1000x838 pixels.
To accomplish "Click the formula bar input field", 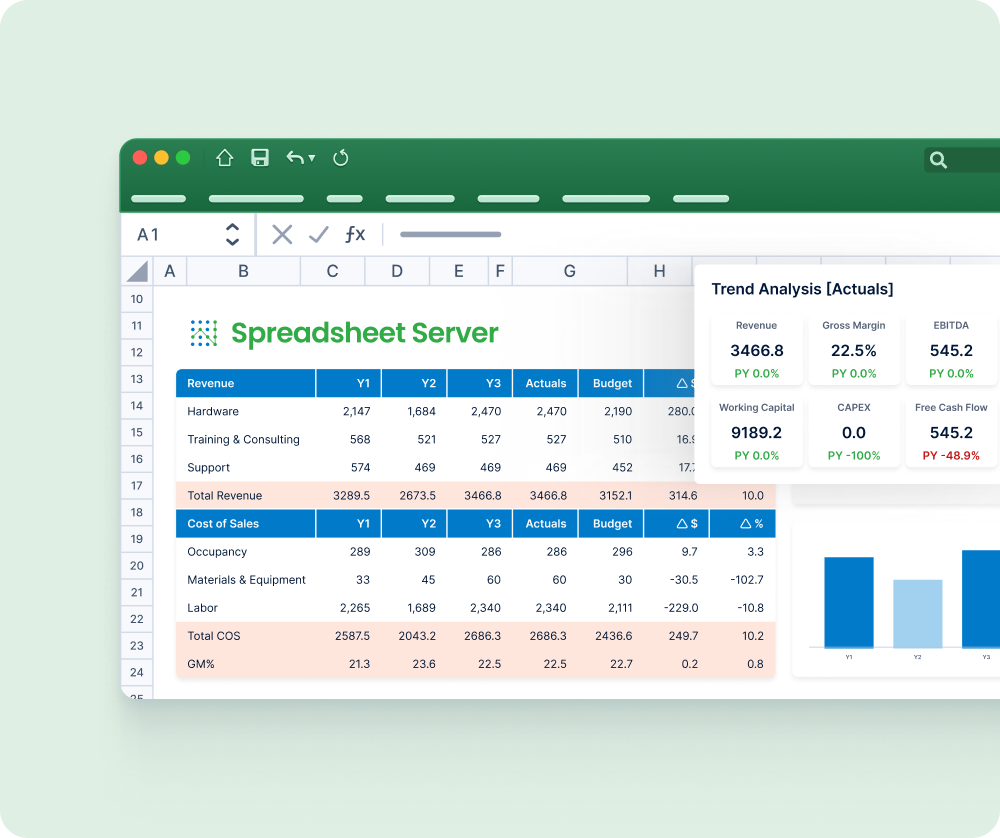I will (x=600, y=234).
